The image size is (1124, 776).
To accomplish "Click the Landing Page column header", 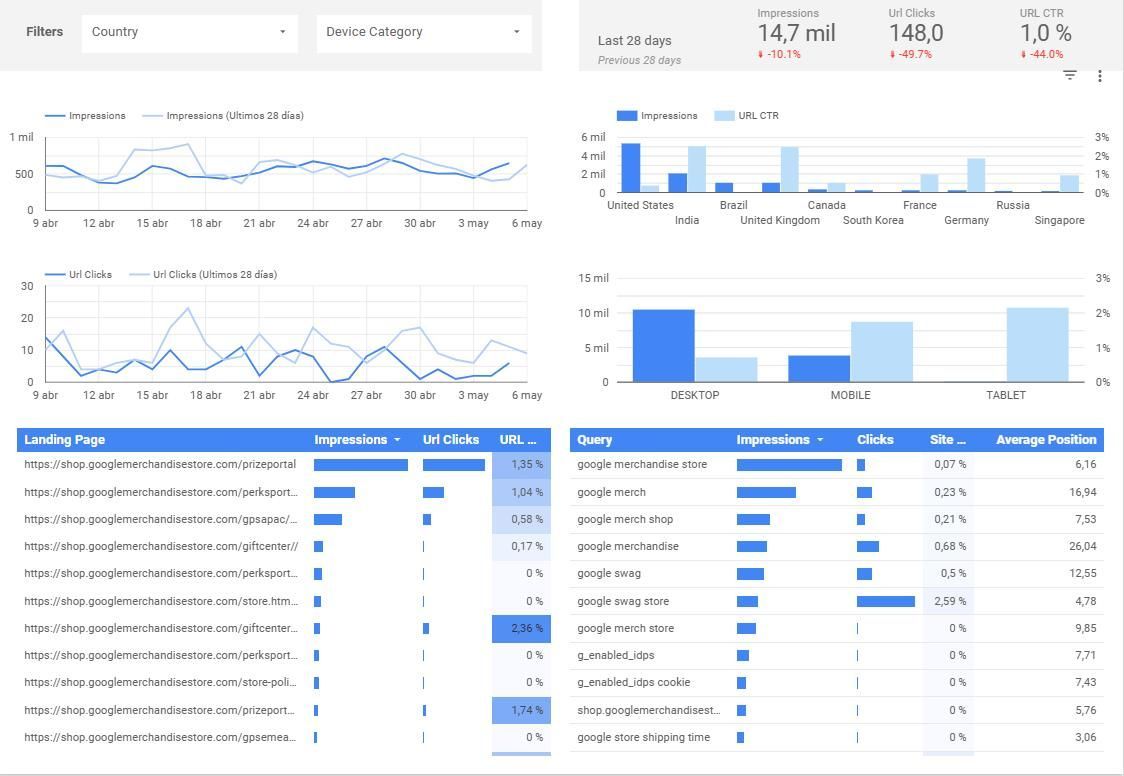I will (65, 440).
